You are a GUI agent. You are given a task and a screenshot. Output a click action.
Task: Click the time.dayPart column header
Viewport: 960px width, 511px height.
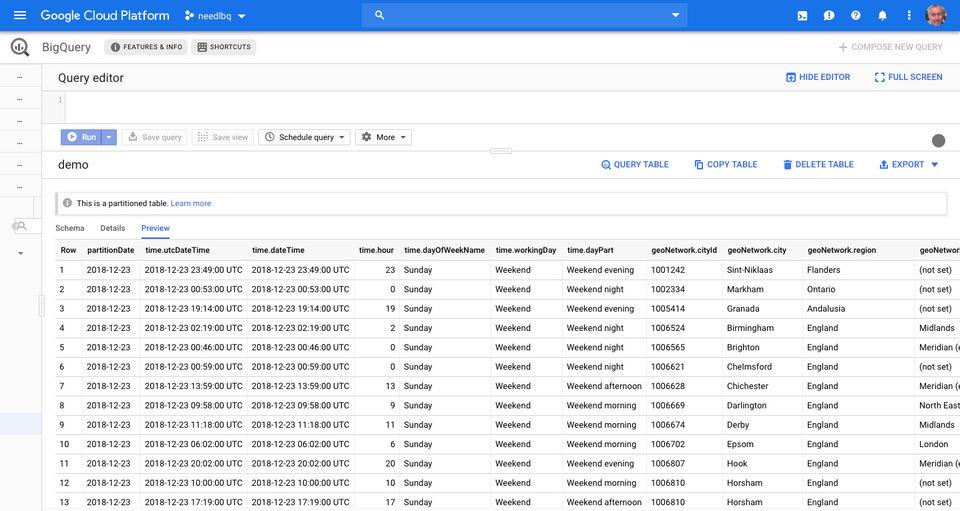(x=590, y=250)
